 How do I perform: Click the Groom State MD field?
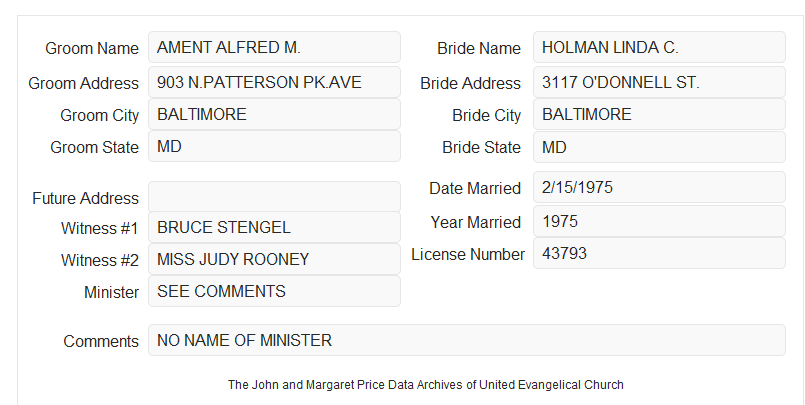click(274, 146)
